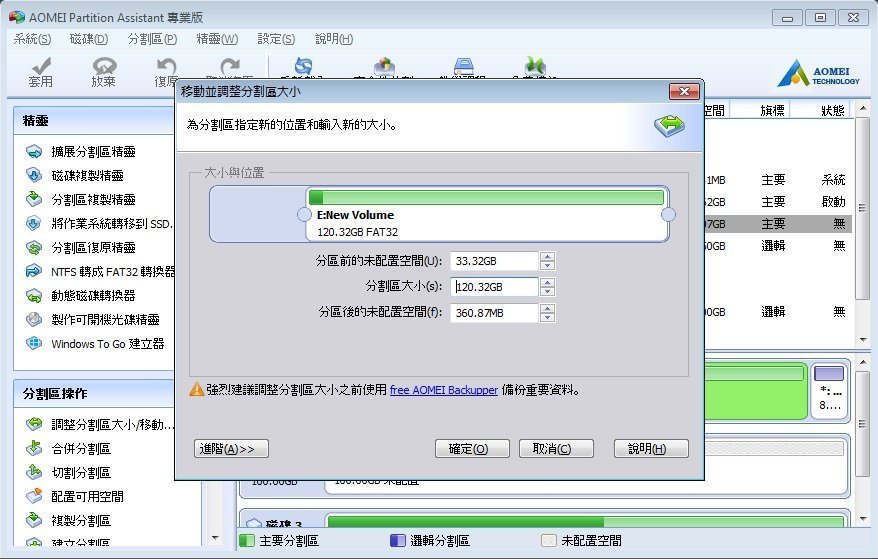The height and width of the screenshot is (559, 878).
Task: Select 調整分割區大小/移動 operation
Action: [113, 425]
